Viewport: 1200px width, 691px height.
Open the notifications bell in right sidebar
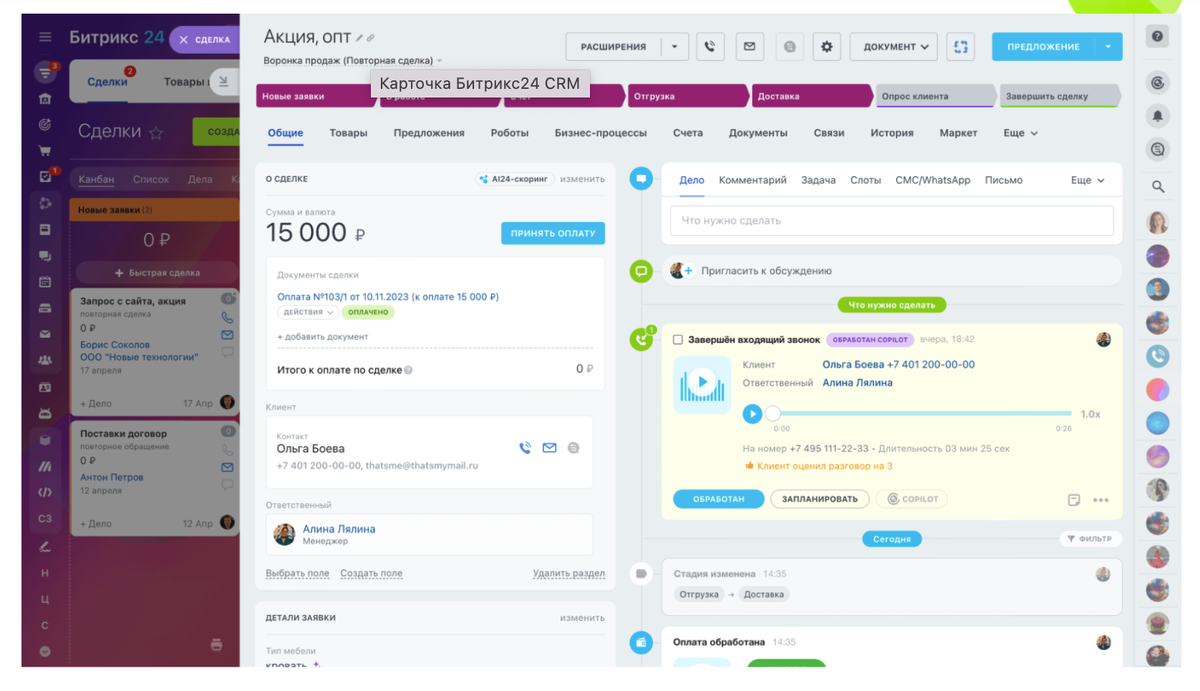(1158, 118)
